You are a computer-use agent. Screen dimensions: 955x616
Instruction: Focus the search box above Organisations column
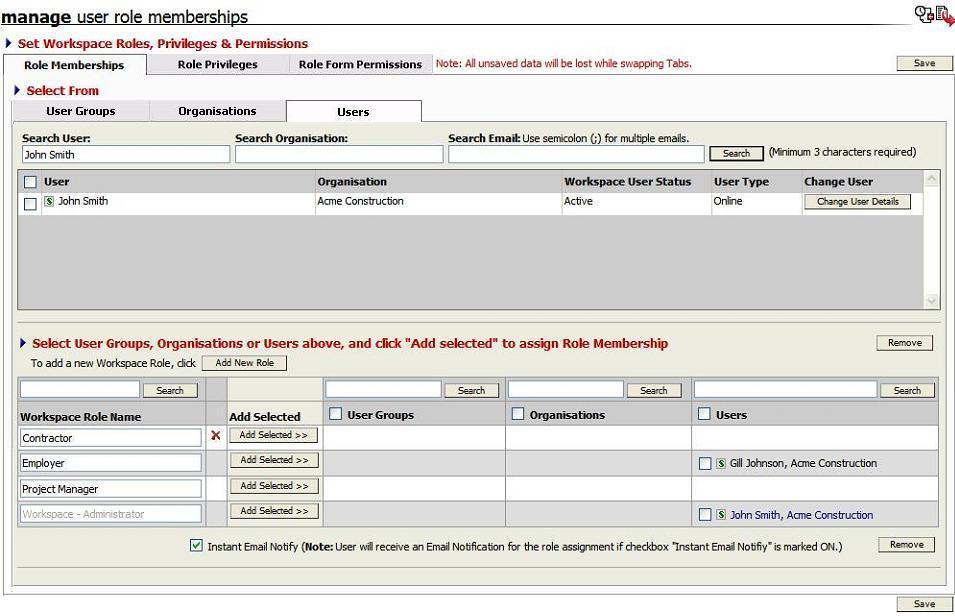566,390
